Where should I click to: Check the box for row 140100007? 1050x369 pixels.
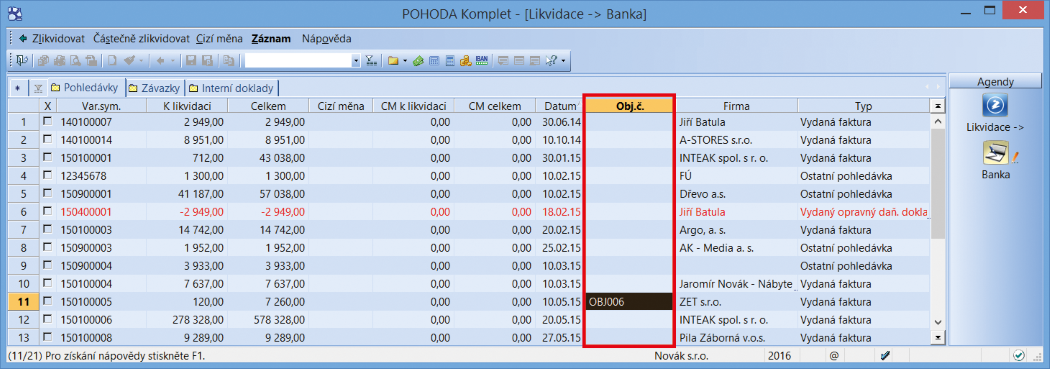tap(47, 122)
